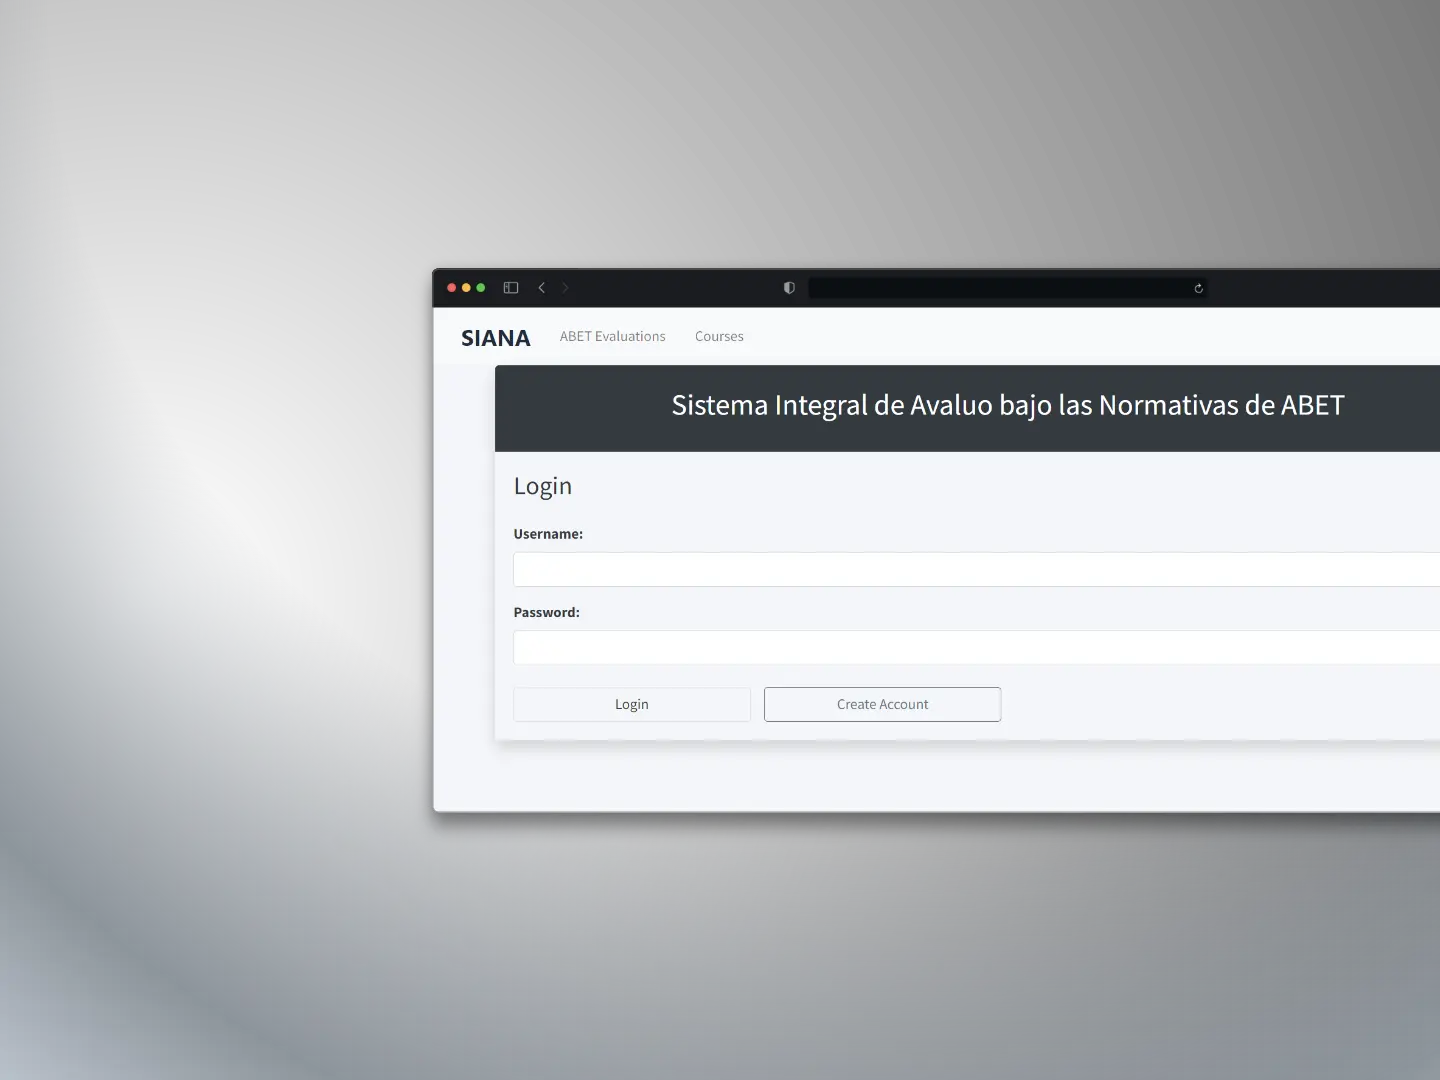Click the Password label text
Viewport: 1440px width, 1080px height.
click(546, 612)
